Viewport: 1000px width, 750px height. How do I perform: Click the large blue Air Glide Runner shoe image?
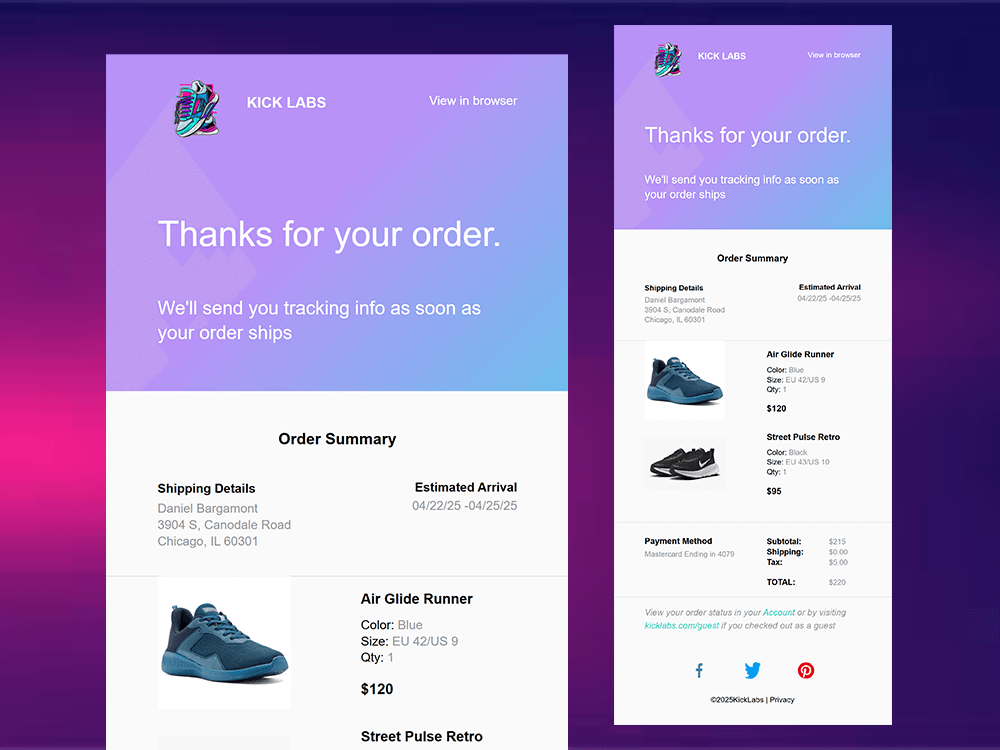pos(224,643)
